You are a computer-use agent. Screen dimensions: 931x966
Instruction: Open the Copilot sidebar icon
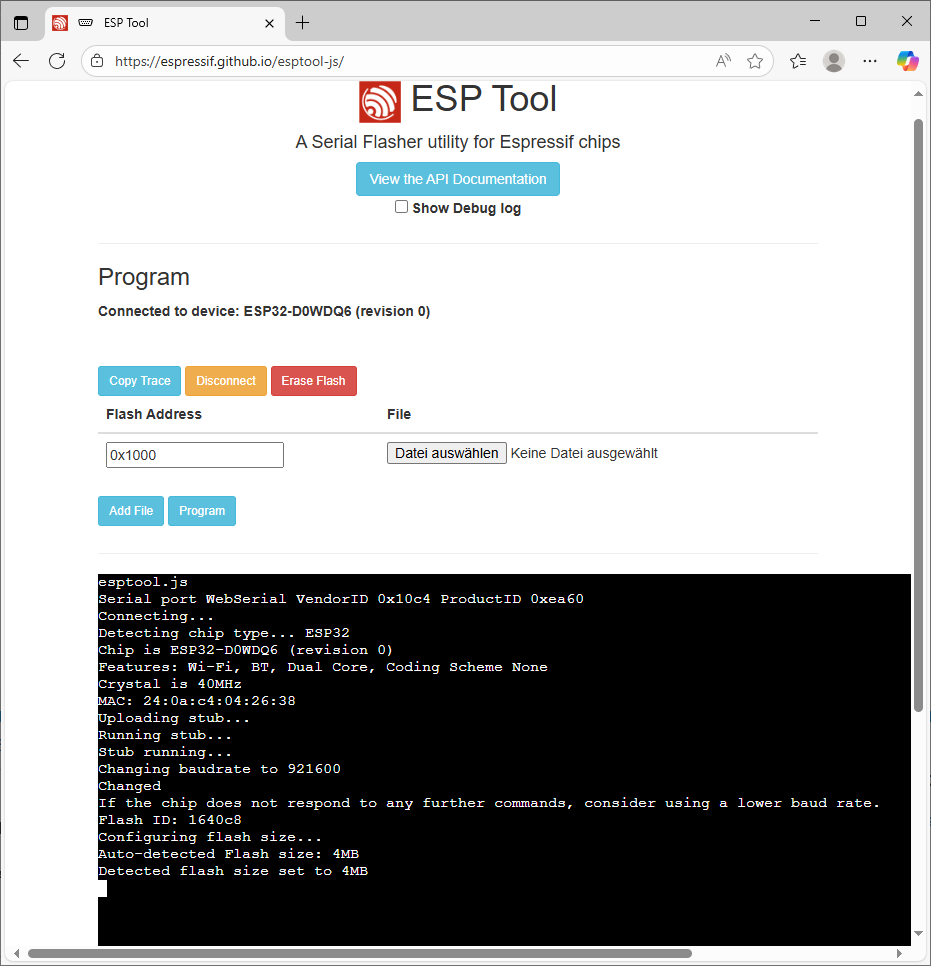[x=907, y=61]
